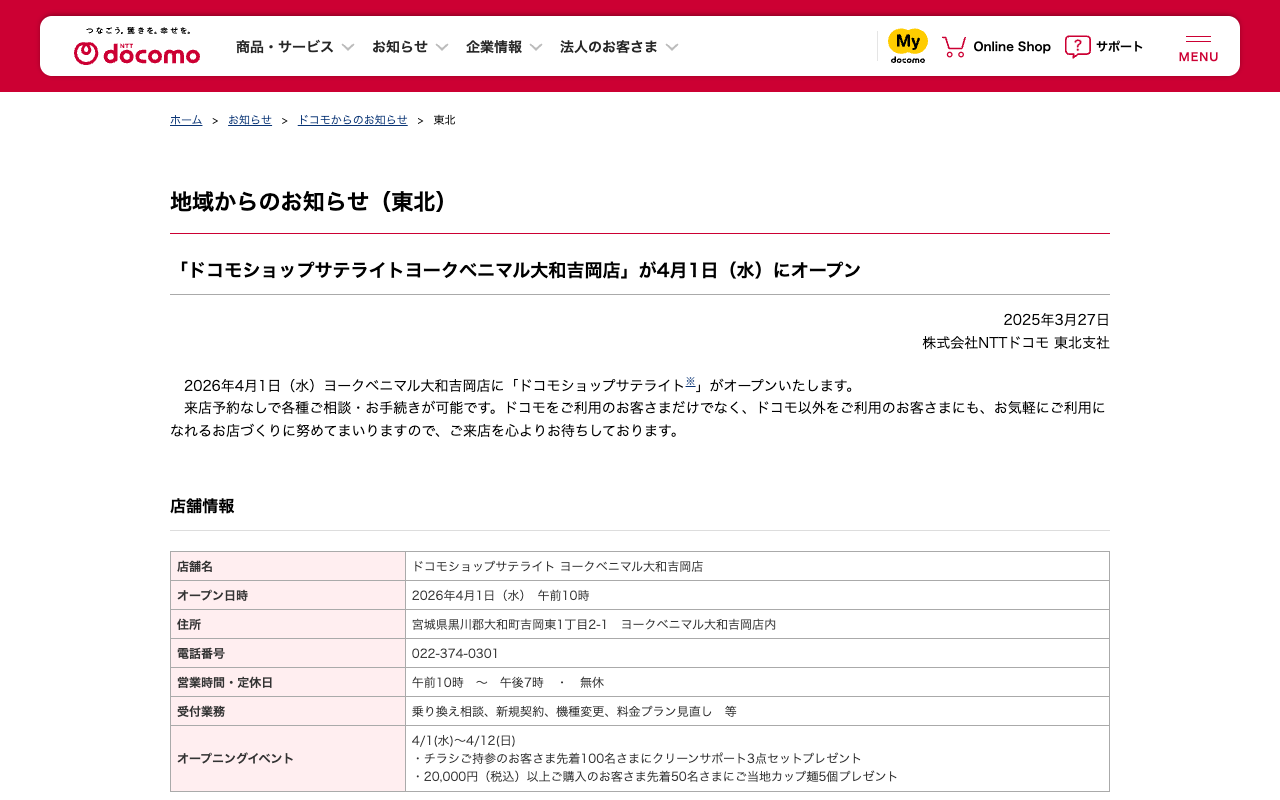Select the opening time 2026年4月1日（水） 午前10時
The height and width of the screenshot is (800, 1280).
point(501,595)
